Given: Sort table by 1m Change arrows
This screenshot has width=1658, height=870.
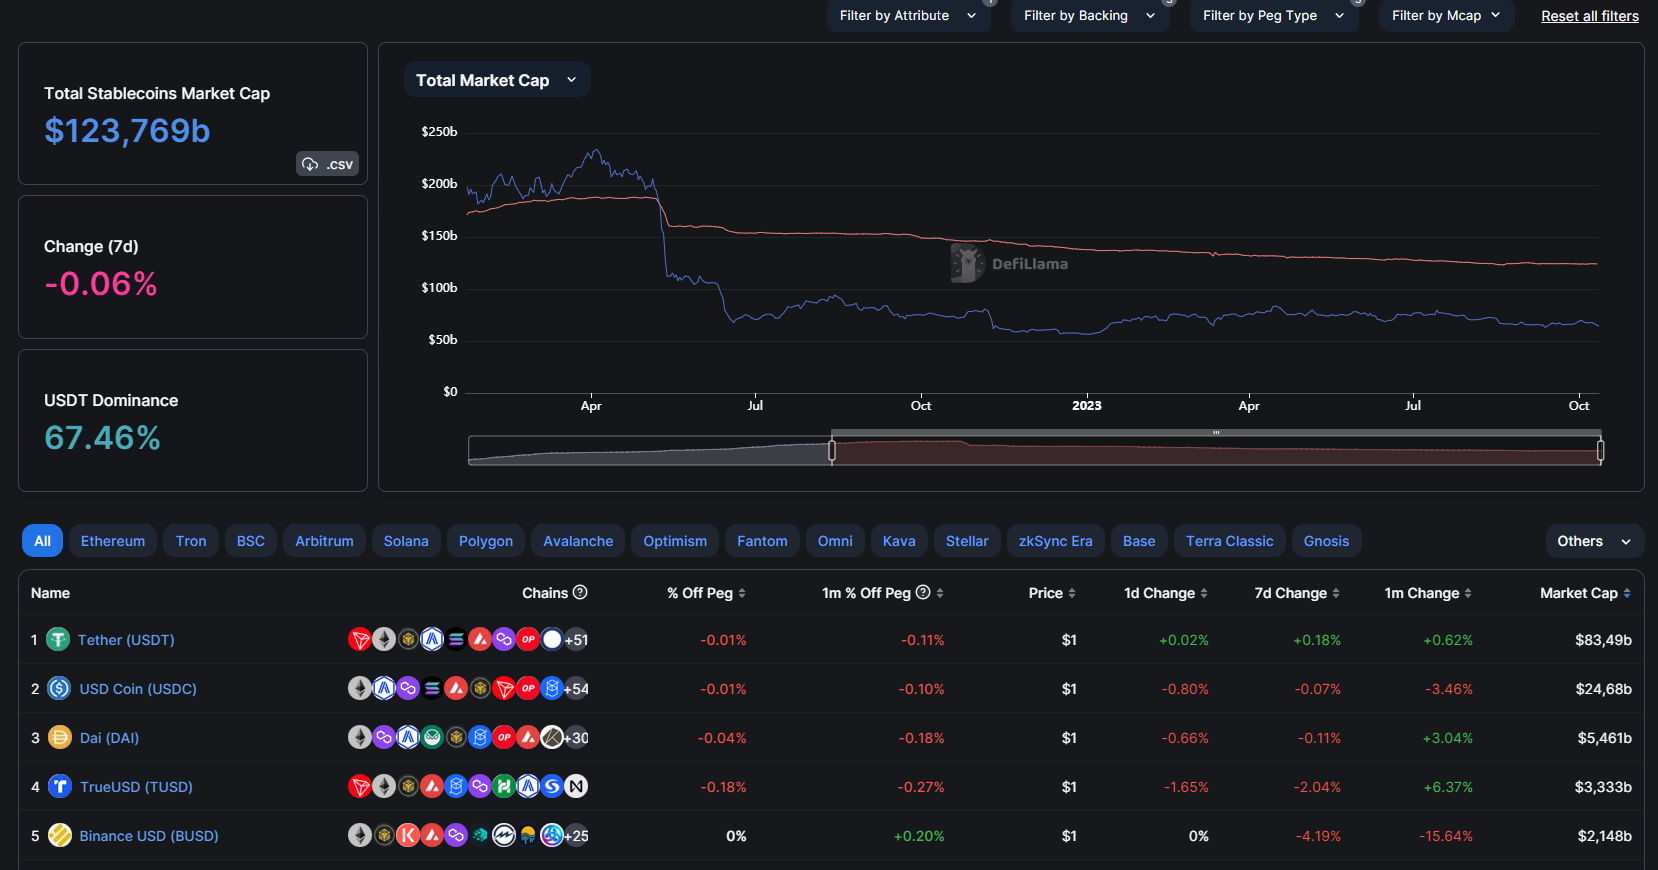Looking at the screenshot, I should [x=1468, y=593].
